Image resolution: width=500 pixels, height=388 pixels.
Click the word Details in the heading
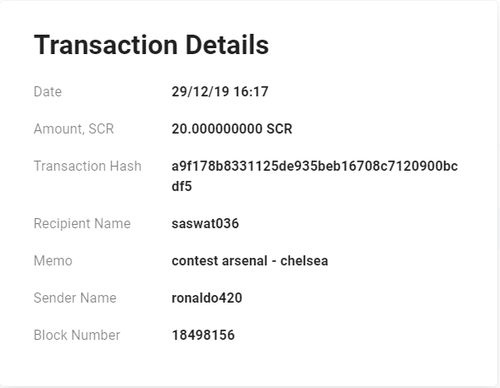click(x=227, y=45)
